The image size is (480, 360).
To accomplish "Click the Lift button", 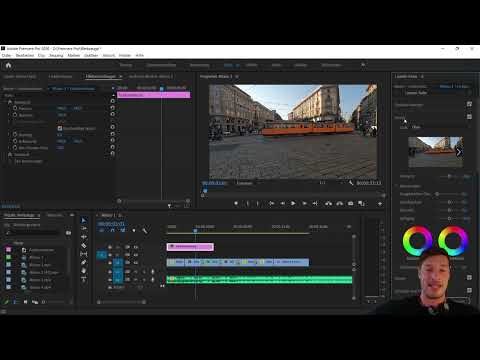I will (x=328, y=203).
